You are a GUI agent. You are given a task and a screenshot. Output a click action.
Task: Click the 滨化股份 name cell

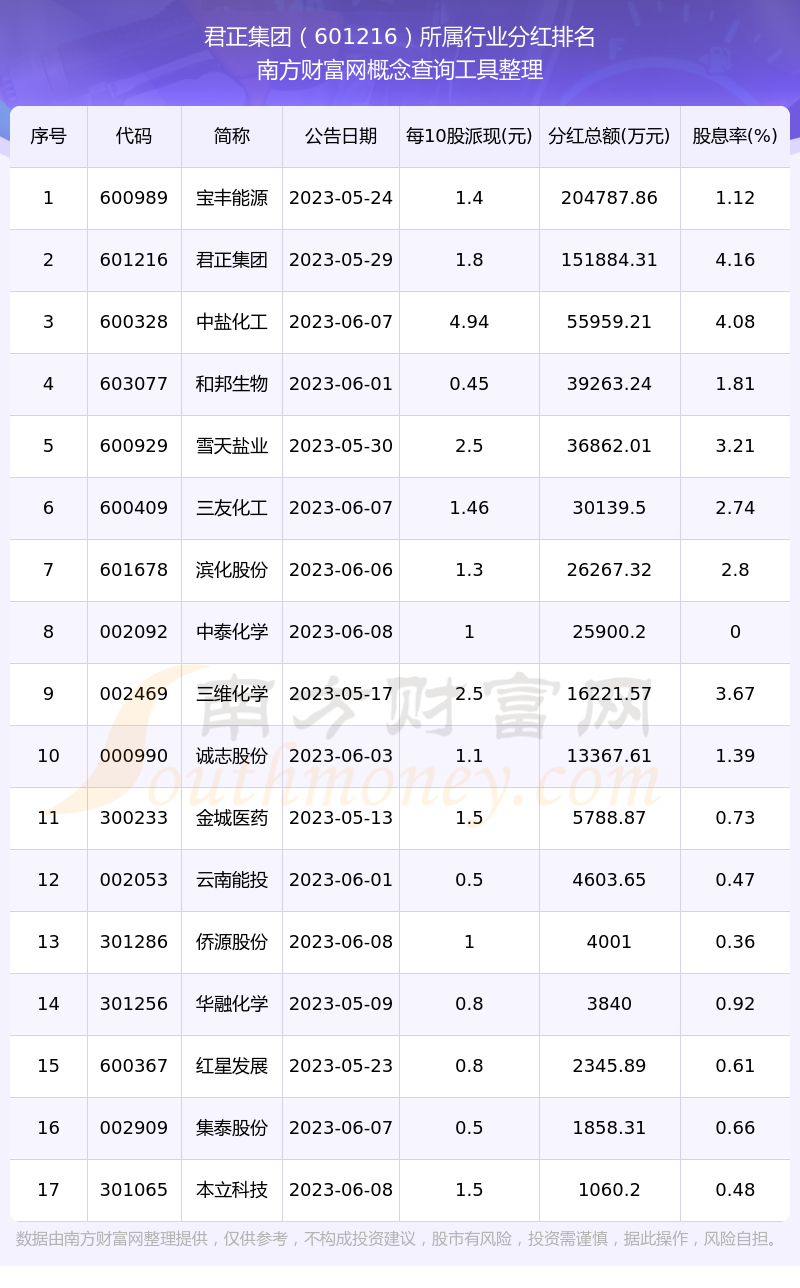[x=232, y=570]
